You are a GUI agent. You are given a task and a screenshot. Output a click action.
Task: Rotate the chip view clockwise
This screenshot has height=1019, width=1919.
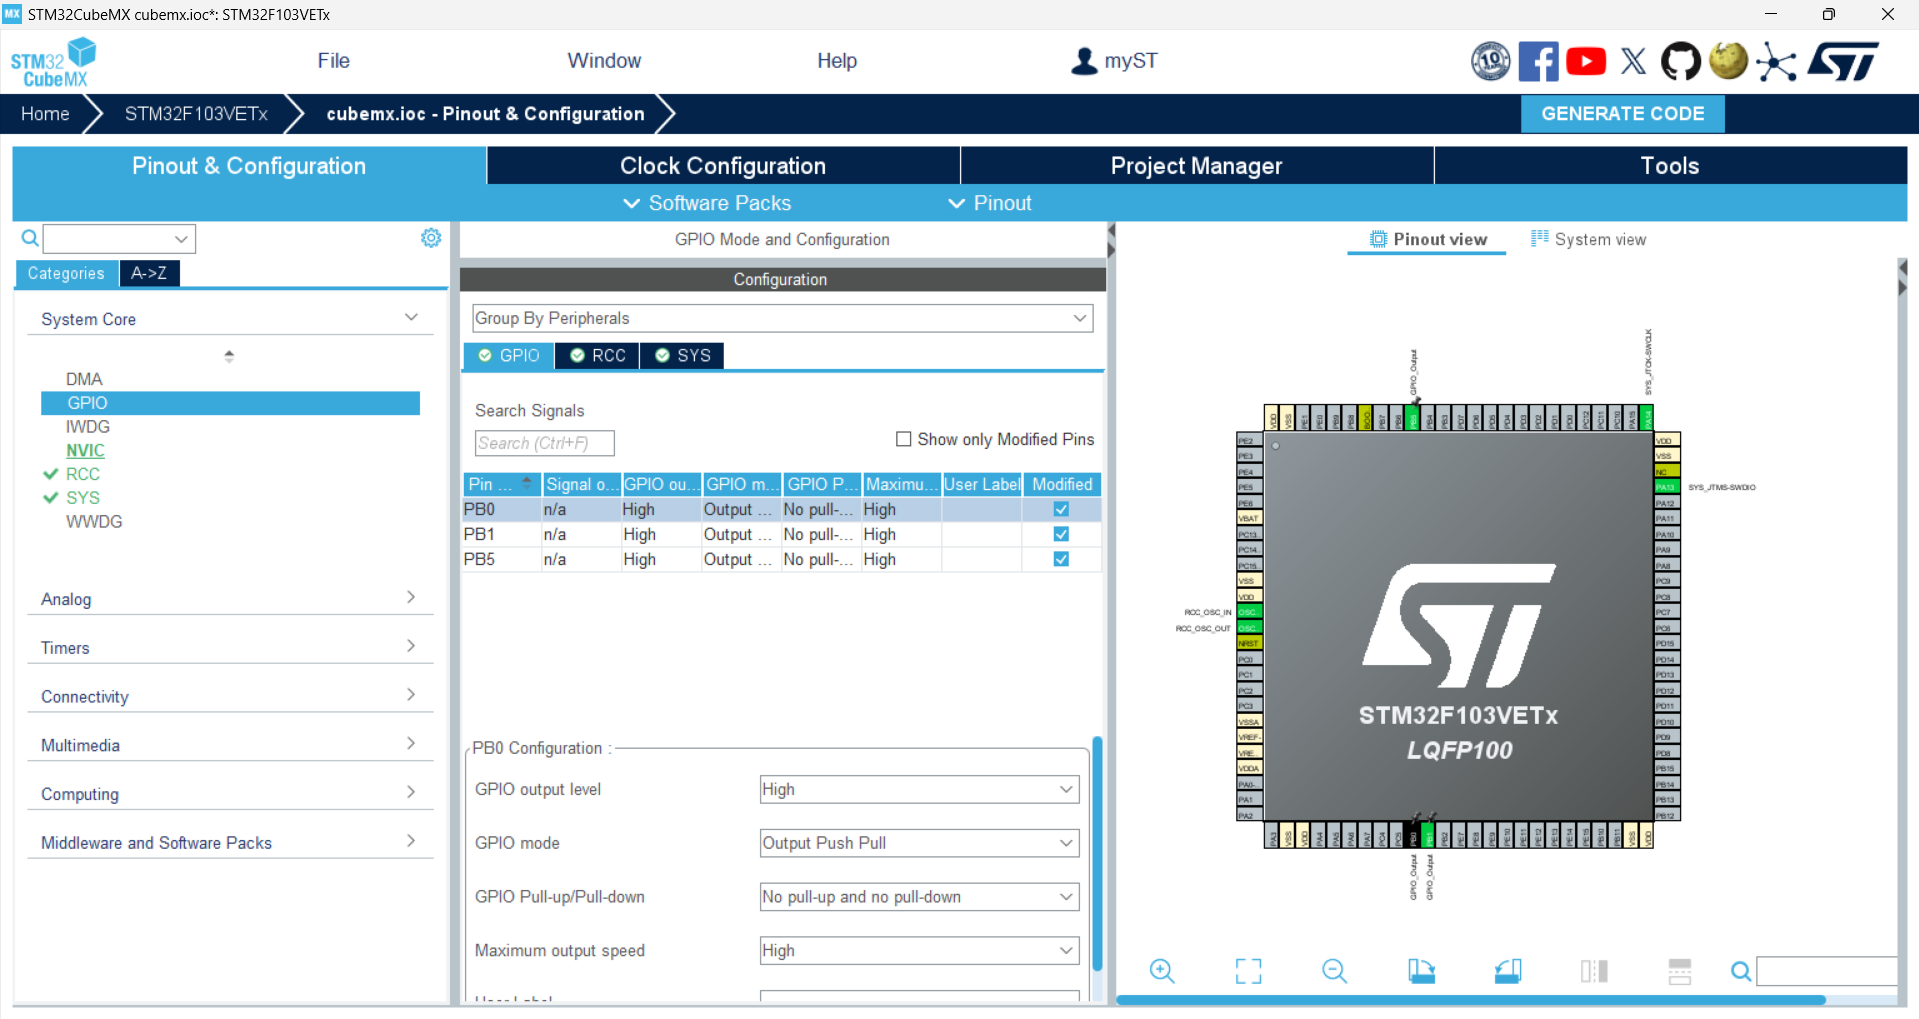[1421, 970]
